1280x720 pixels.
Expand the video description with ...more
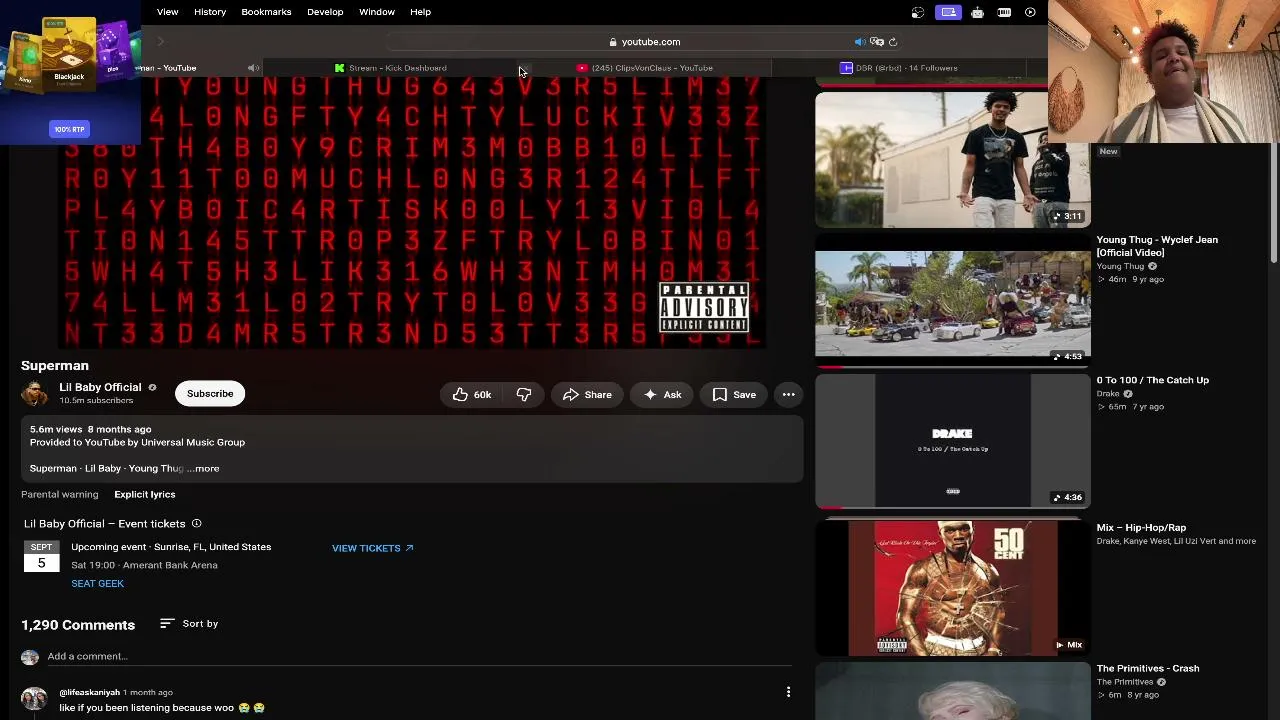point(203,468)
